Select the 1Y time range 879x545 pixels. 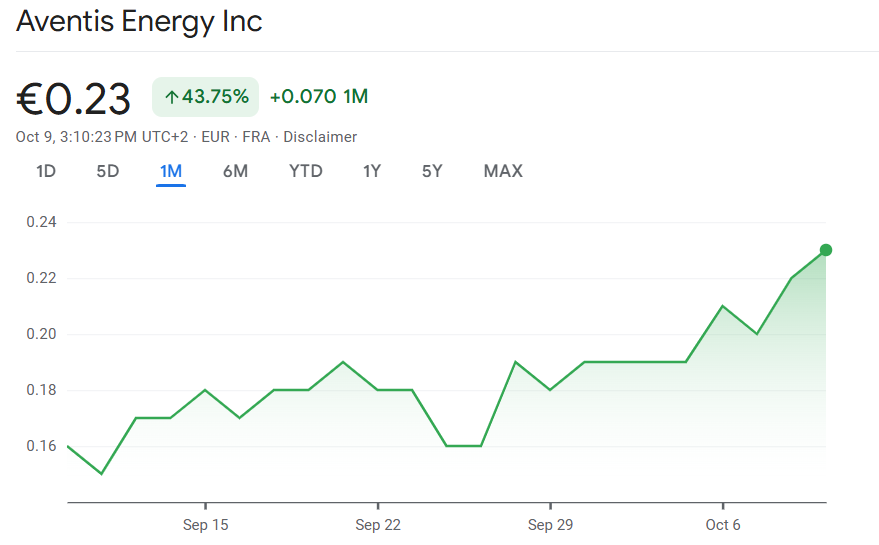(372, 171)
